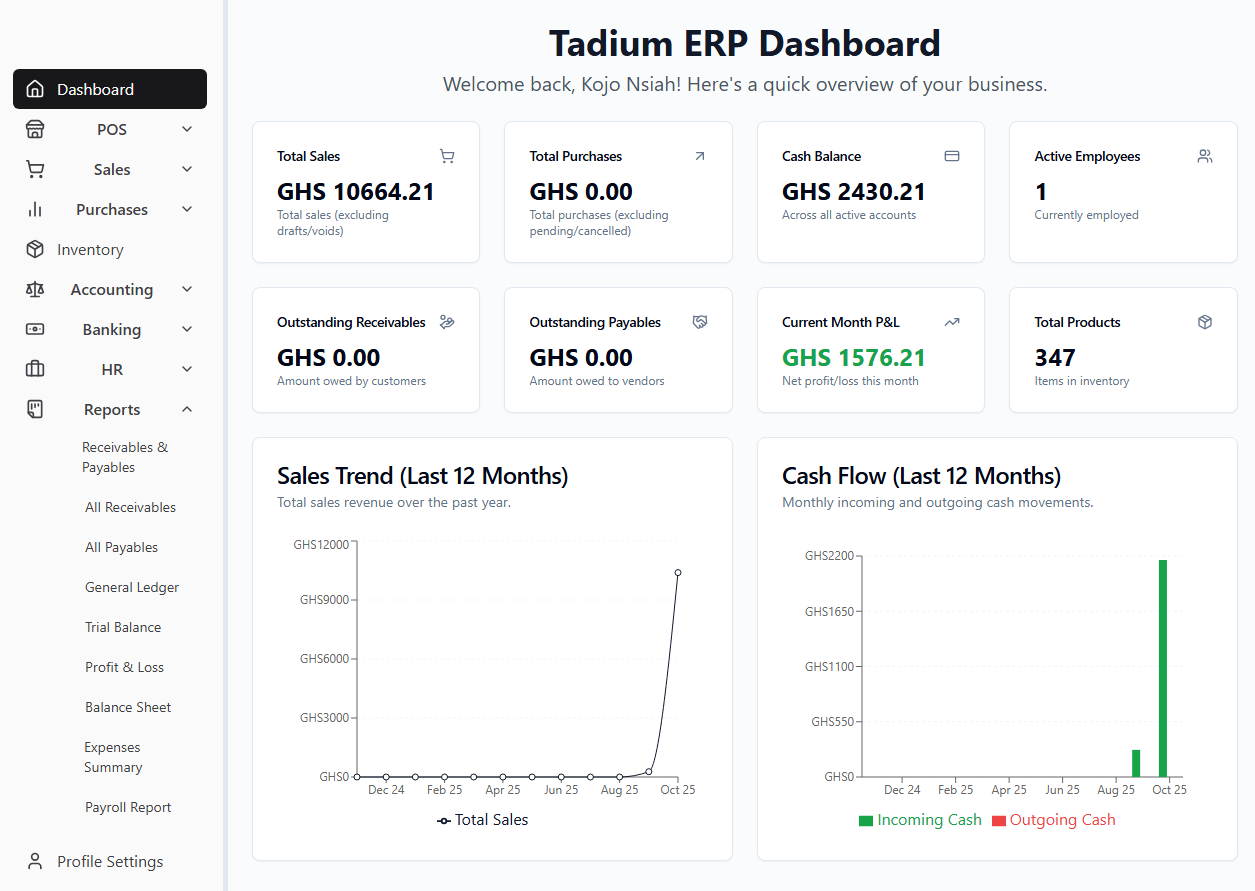The height and width of the screenshot is (891, 1255).
Task: Expand the HR menu chevron
Action: tap(186, 369)
